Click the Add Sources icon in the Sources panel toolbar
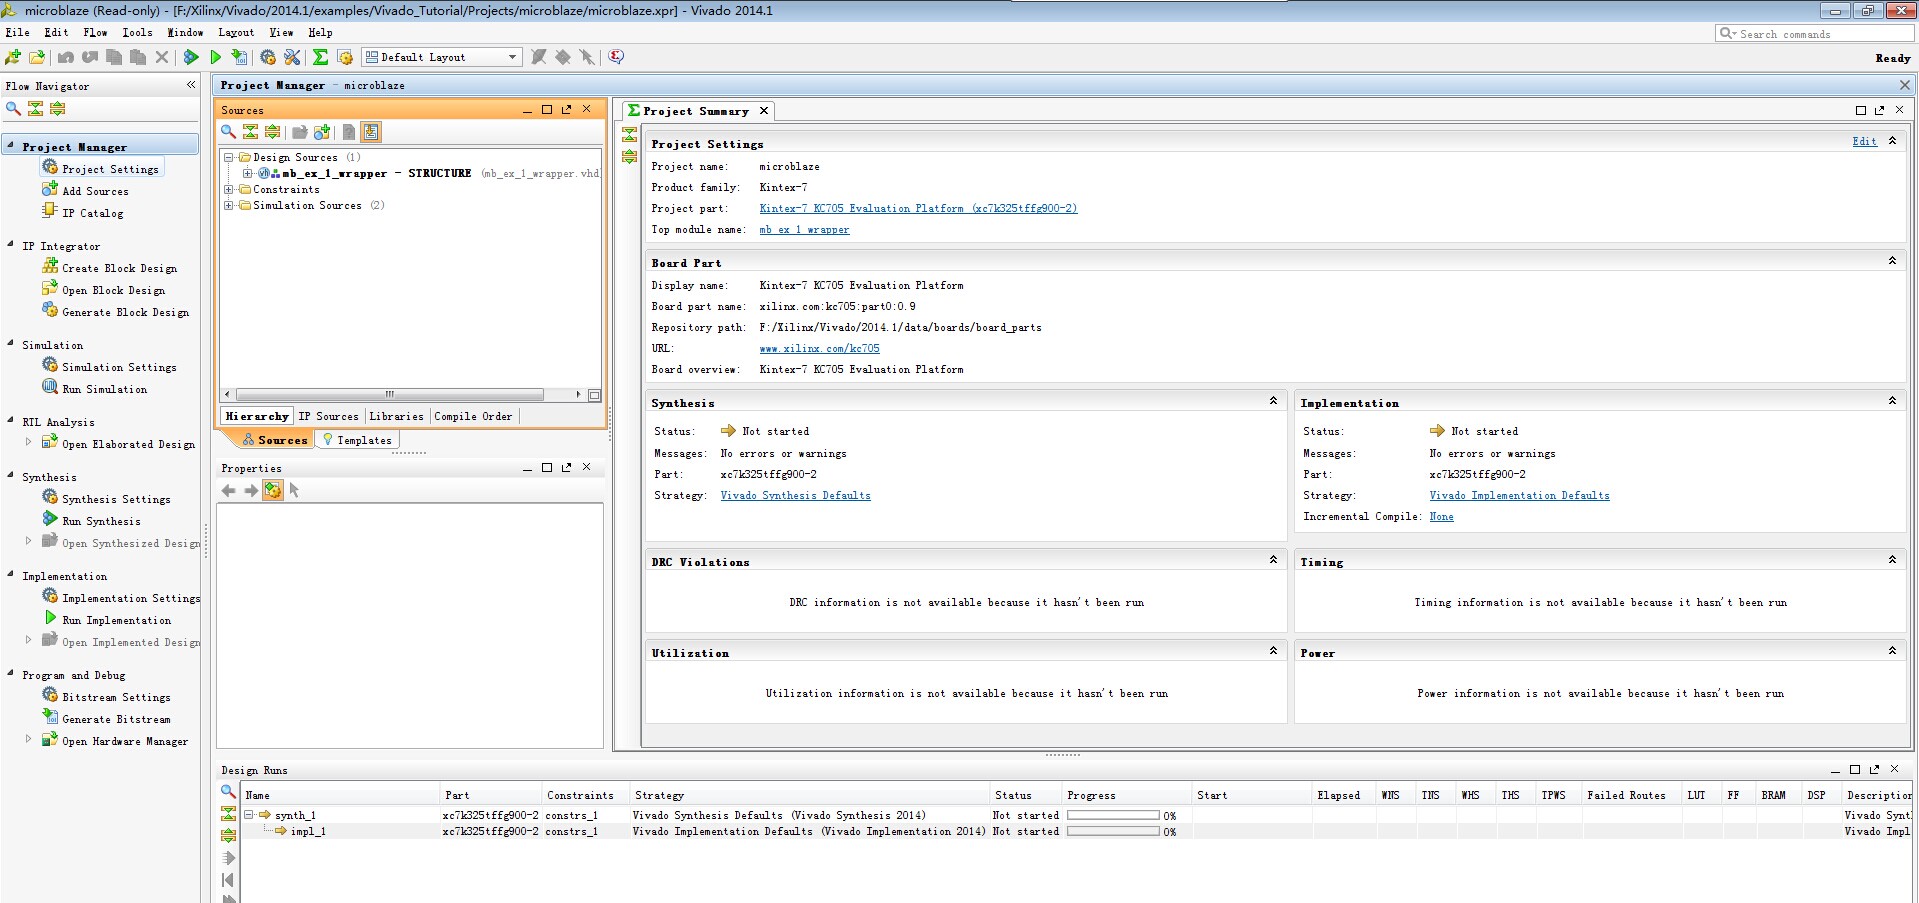This screenshot has height=903, width=1919. point(322,132)
